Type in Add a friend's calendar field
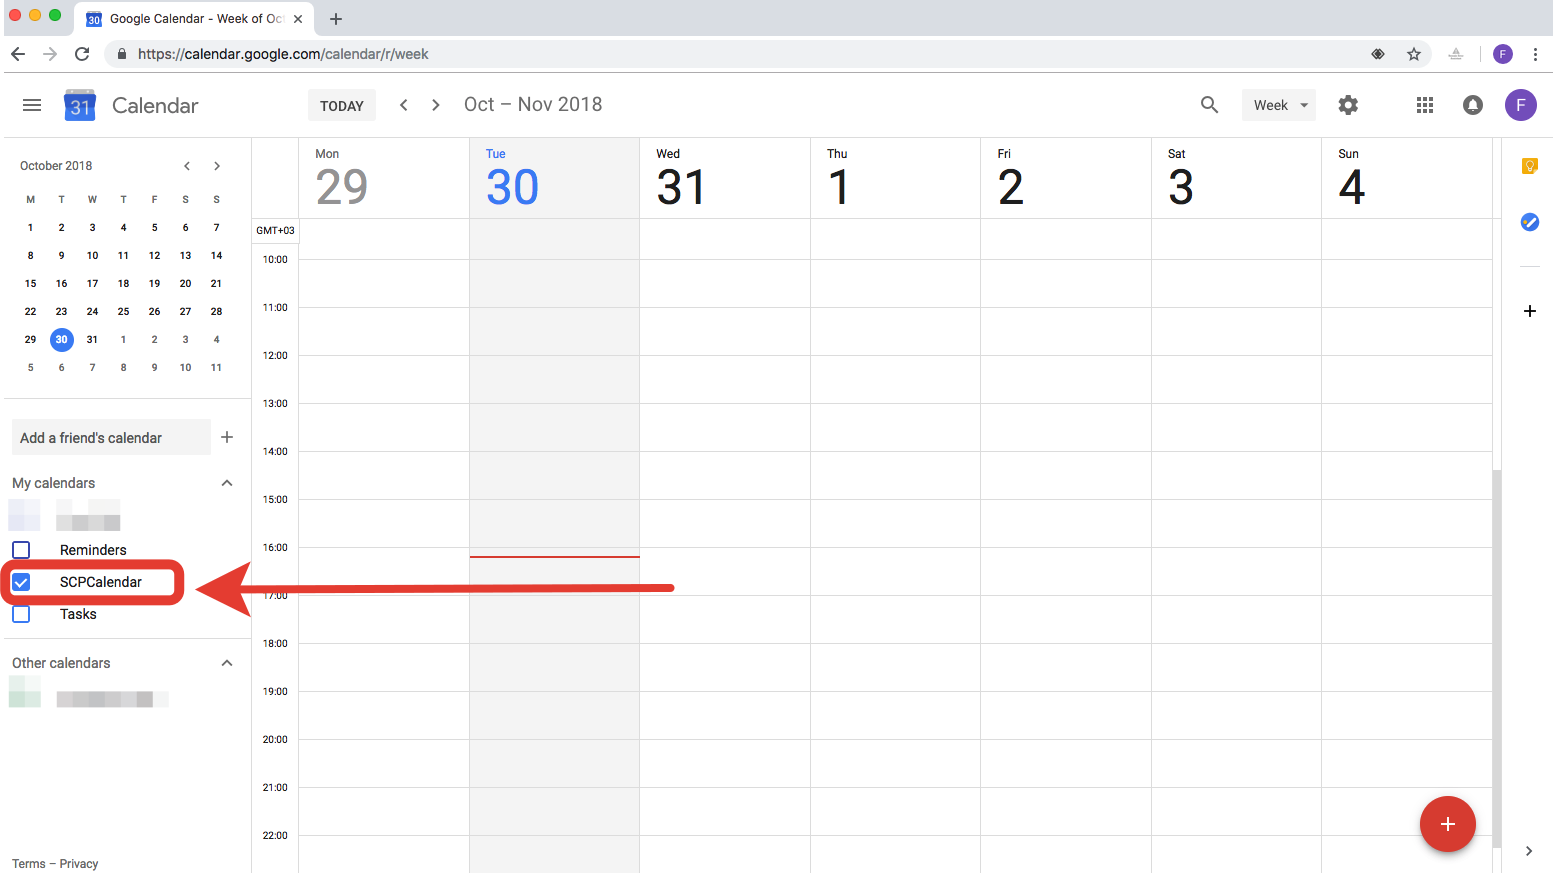The width and height of the screenshot is (1553, 873). point(110,438)
